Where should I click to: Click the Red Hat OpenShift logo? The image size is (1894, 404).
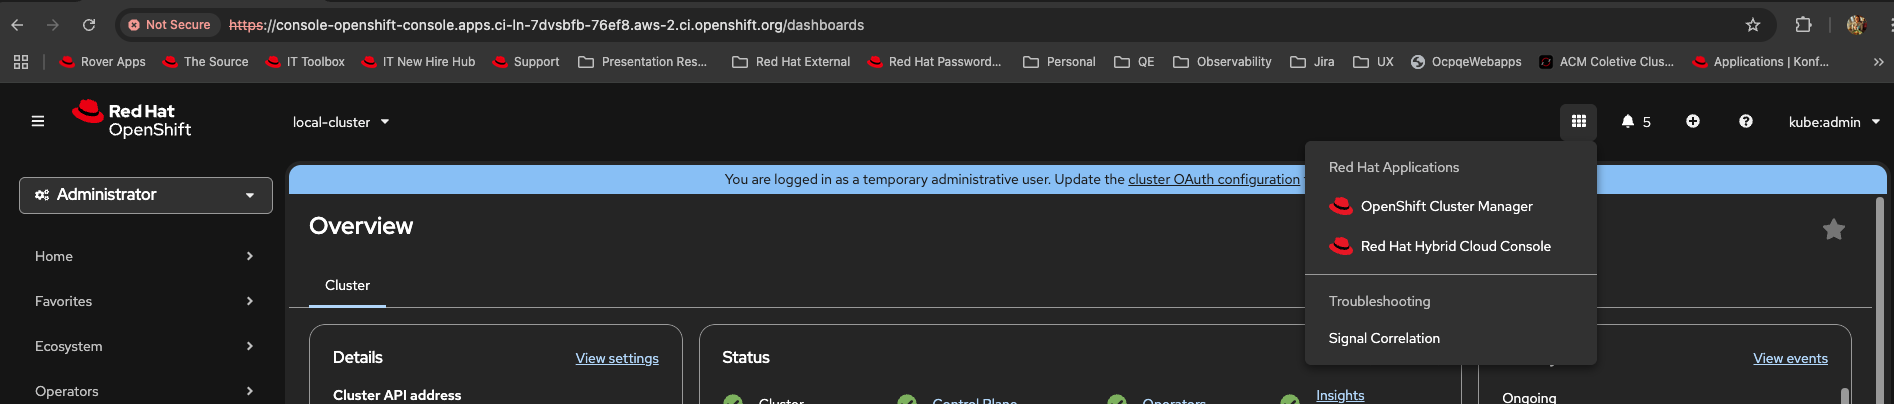(x=132, y=120)
